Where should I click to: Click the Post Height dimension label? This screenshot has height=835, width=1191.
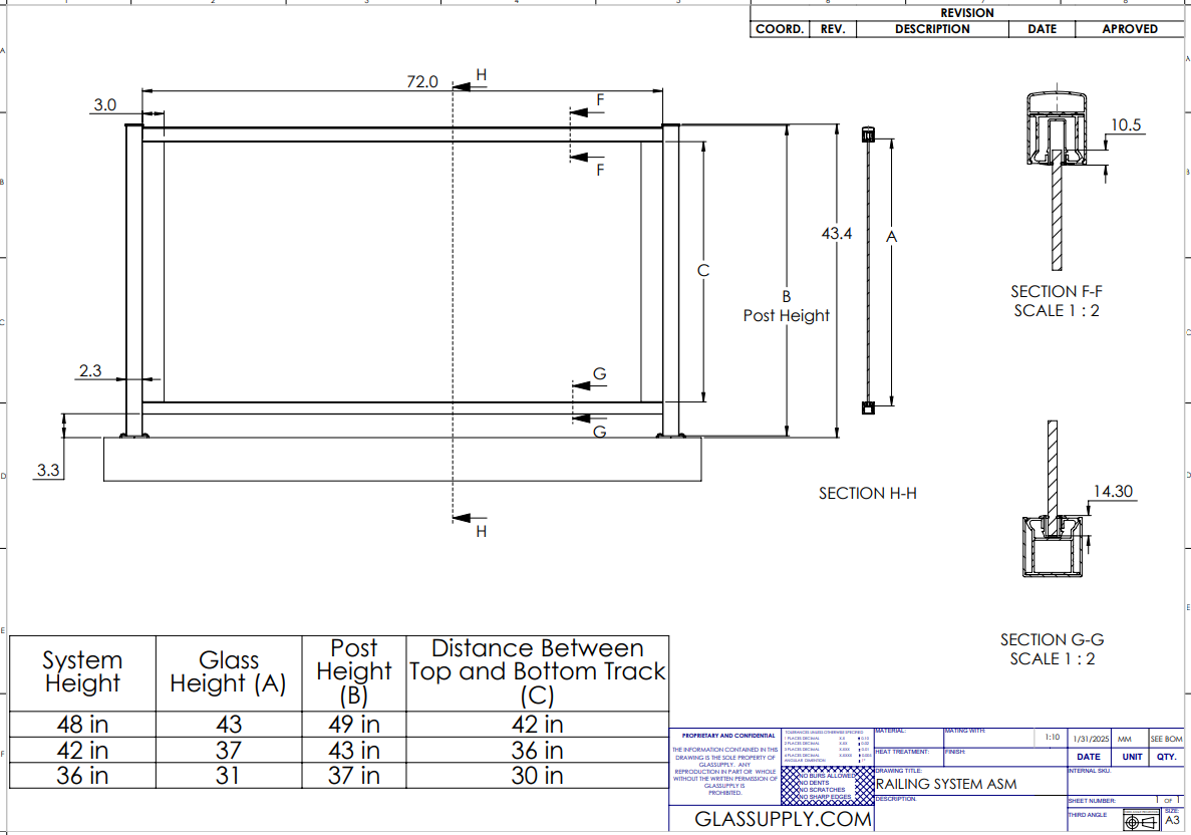[786, 315]
